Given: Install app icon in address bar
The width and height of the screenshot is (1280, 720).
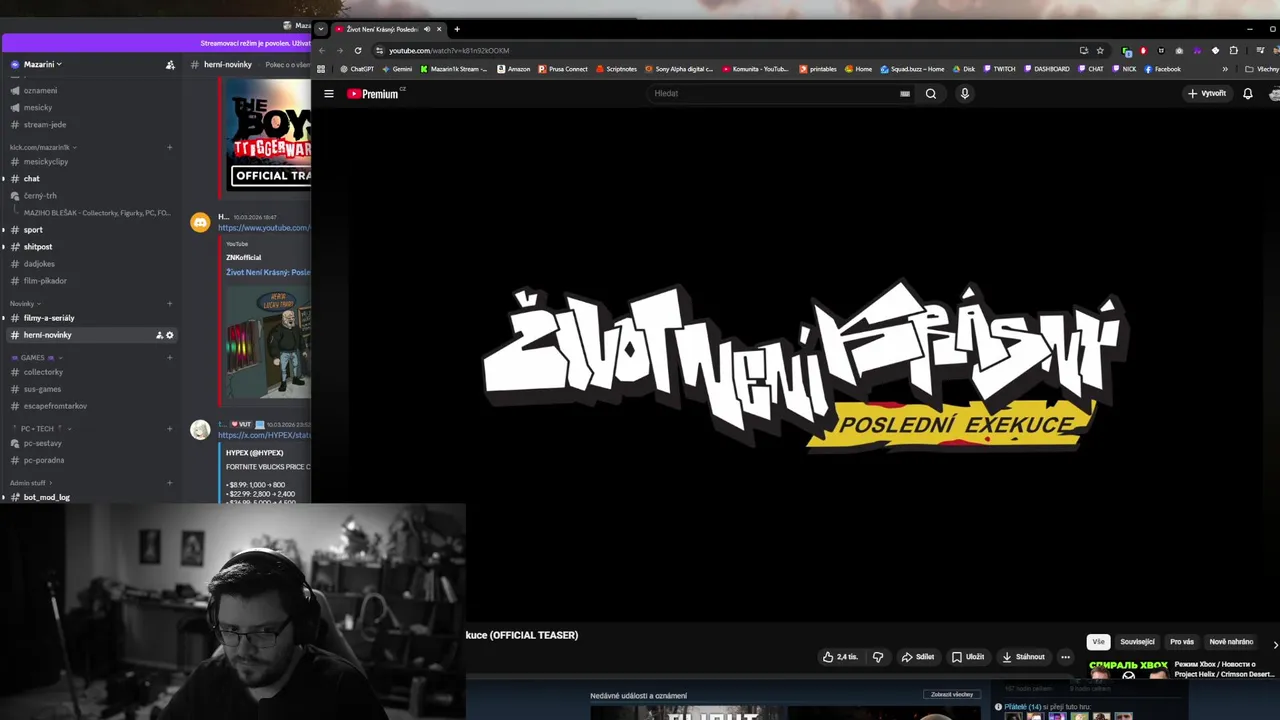Looking at the screenshot, I should point(1084,50).
